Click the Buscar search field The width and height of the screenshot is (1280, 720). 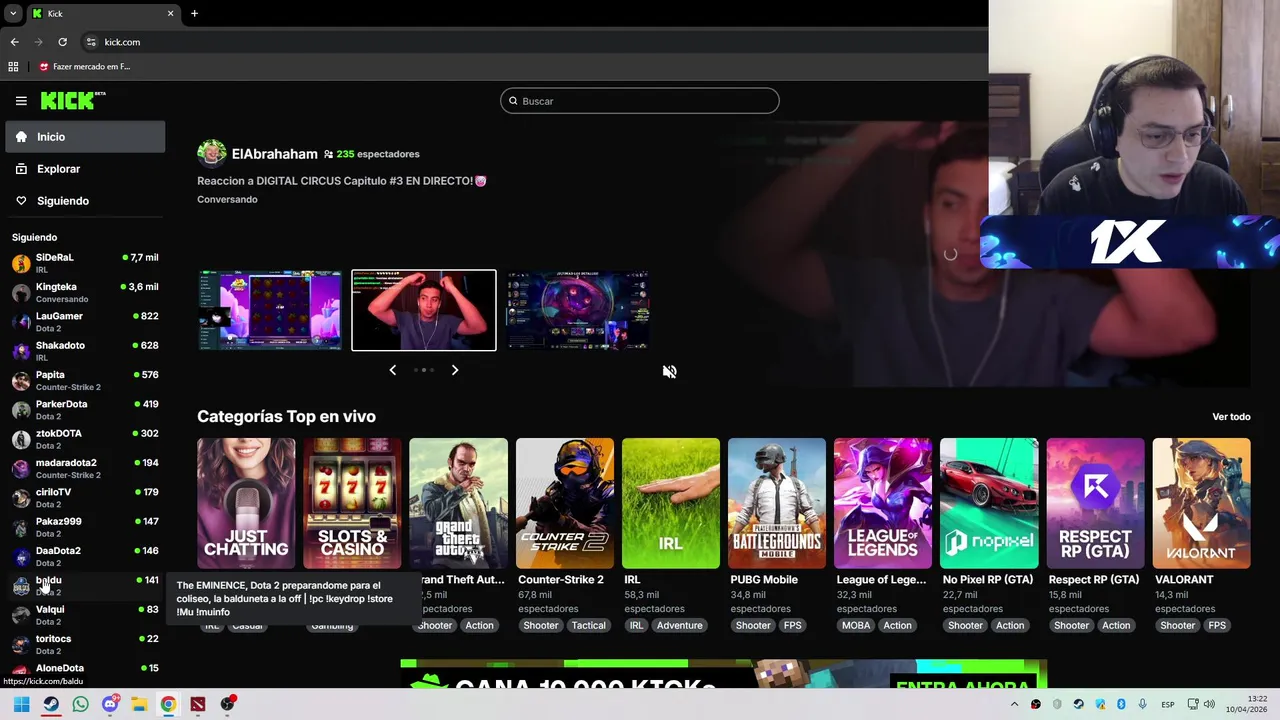(x=639, y=101)
